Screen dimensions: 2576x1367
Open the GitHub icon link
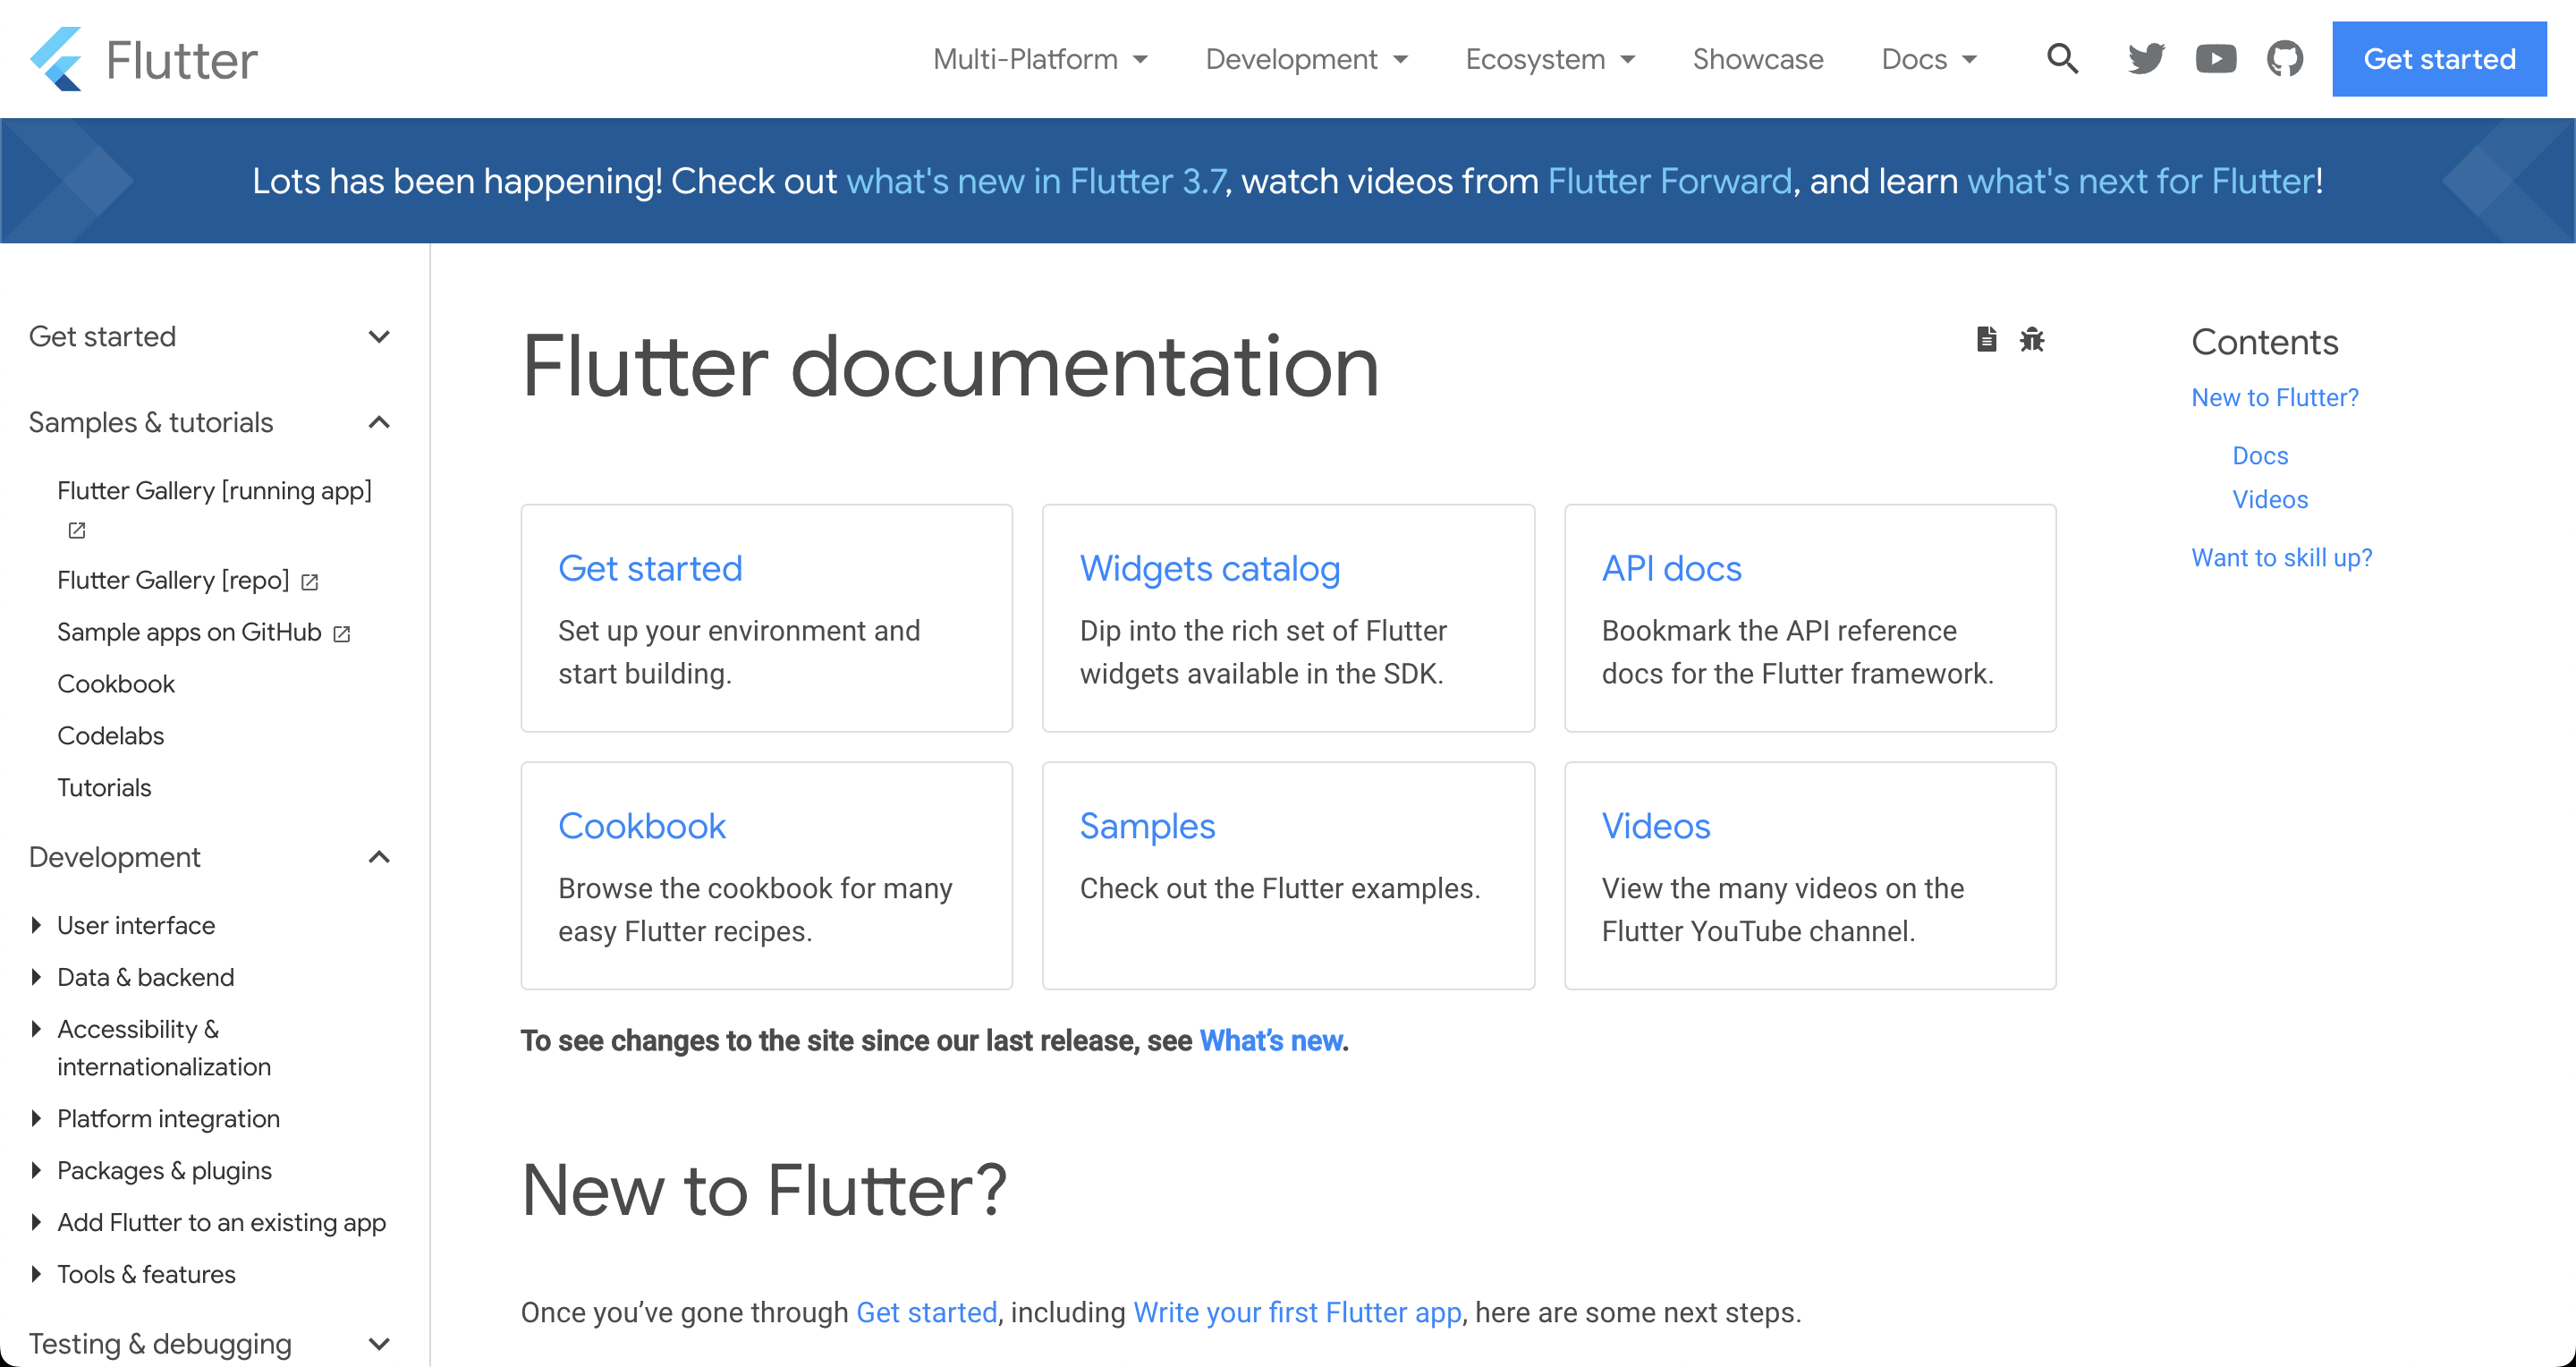(2284, 59)
